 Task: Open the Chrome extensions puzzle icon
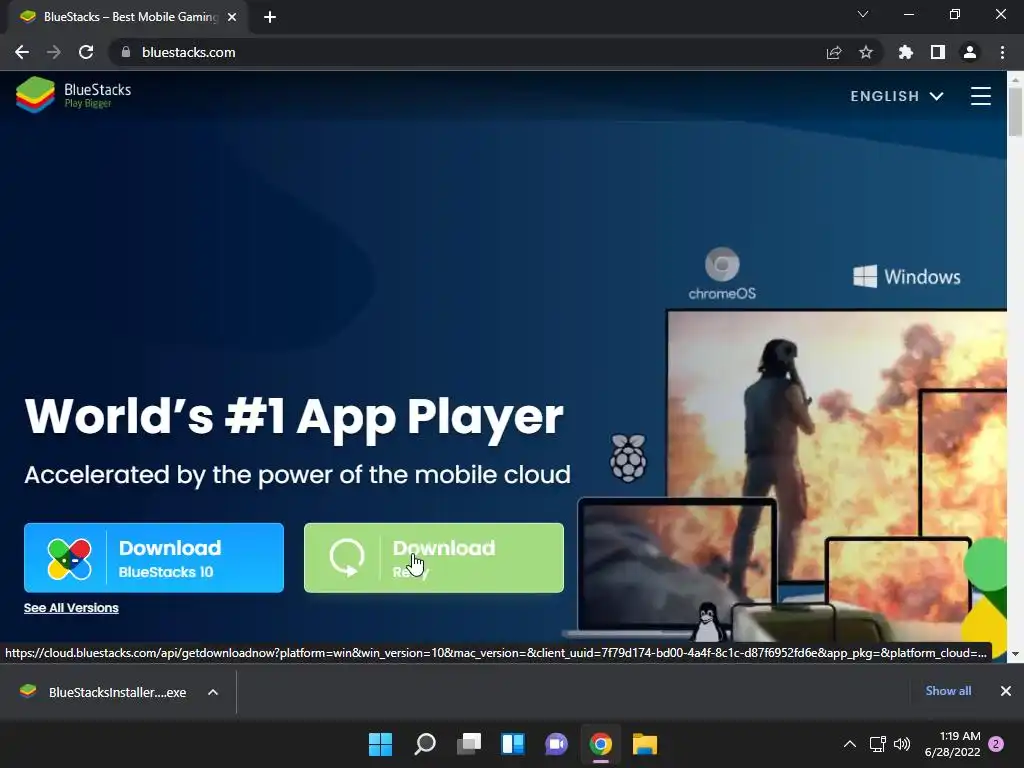click(x=905, y=52)
